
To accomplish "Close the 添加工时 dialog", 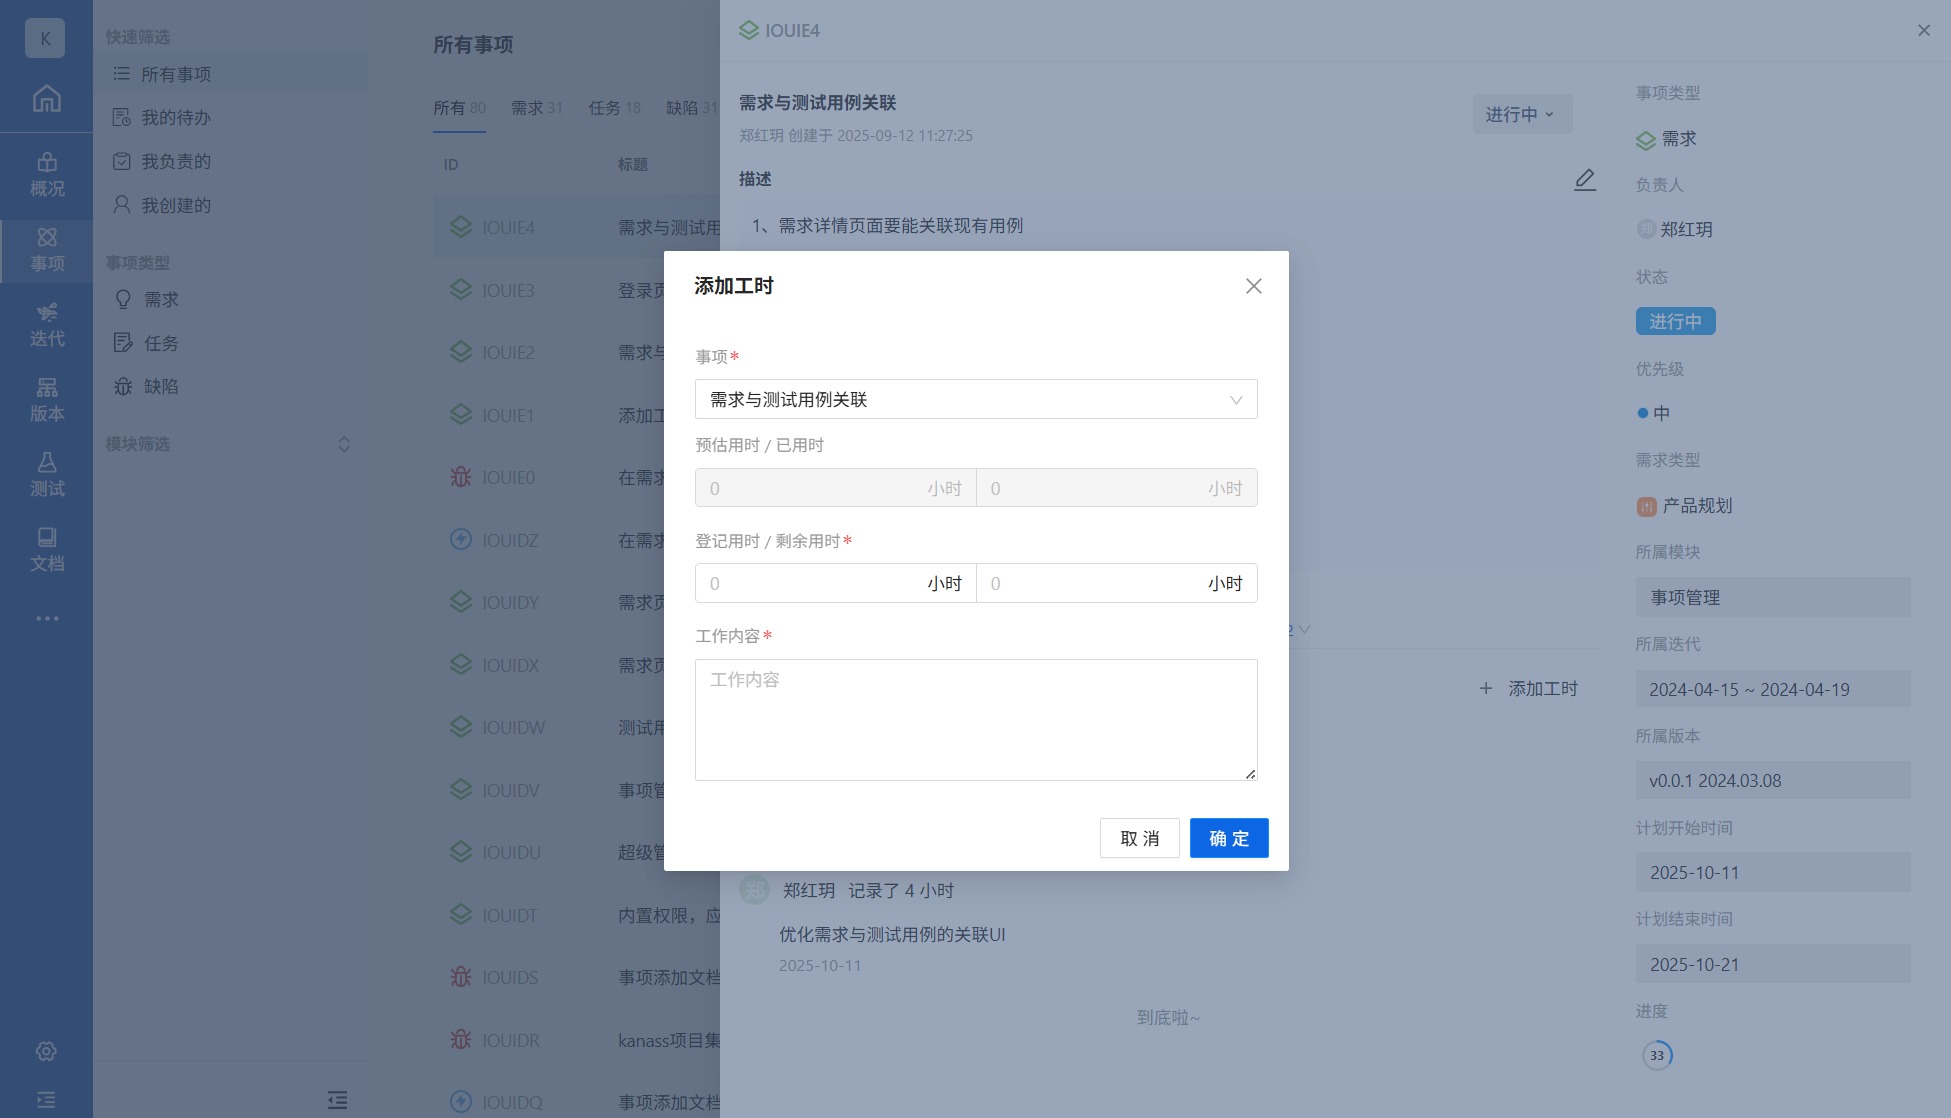I will [1253, 286].
